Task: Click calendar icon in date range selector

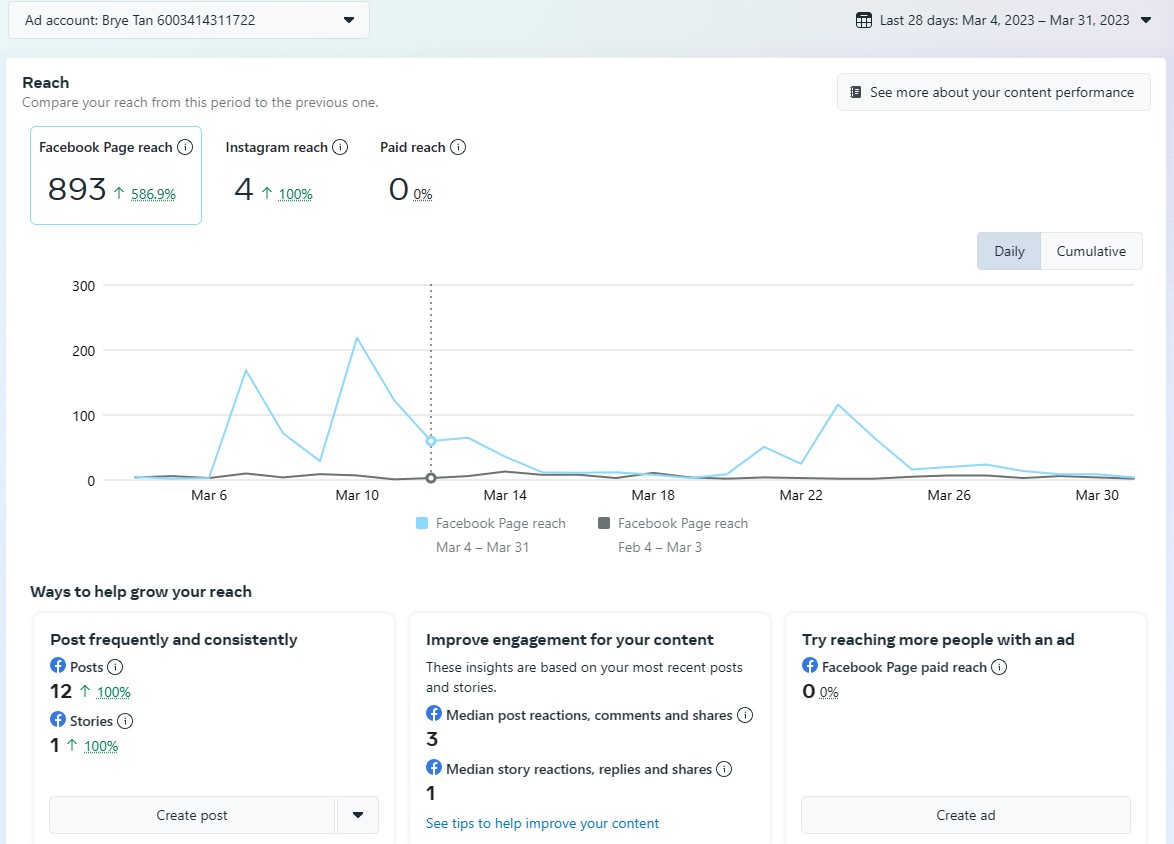Action: [x=864, y=20]
